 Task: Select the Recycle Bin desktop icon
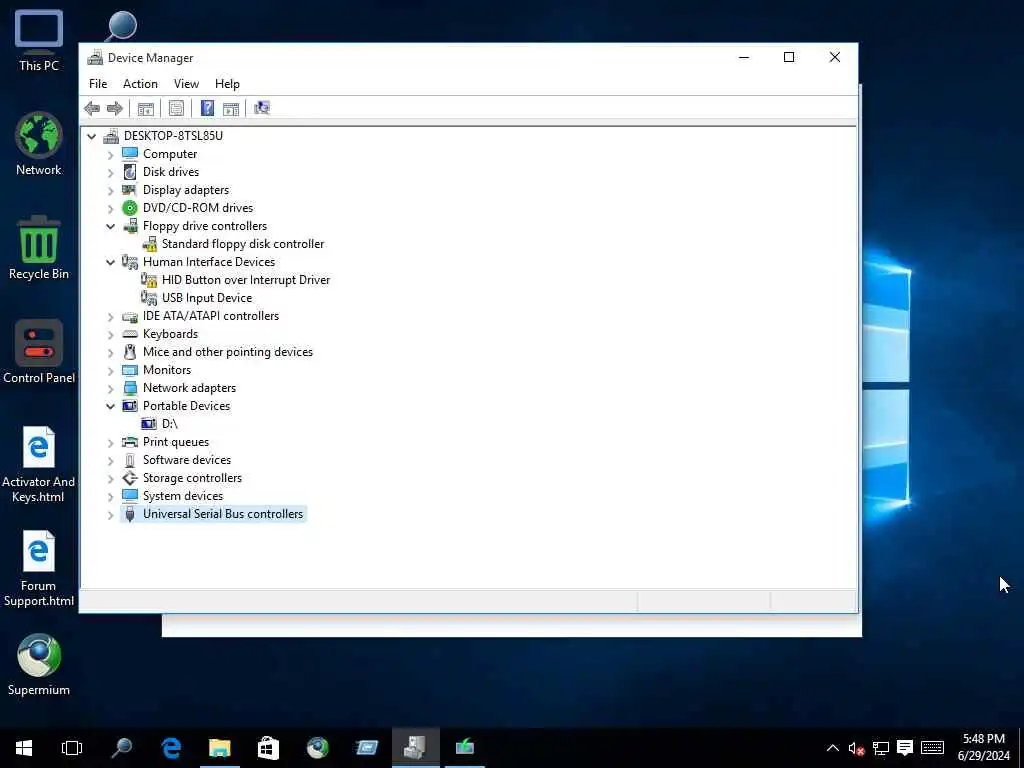39,248
